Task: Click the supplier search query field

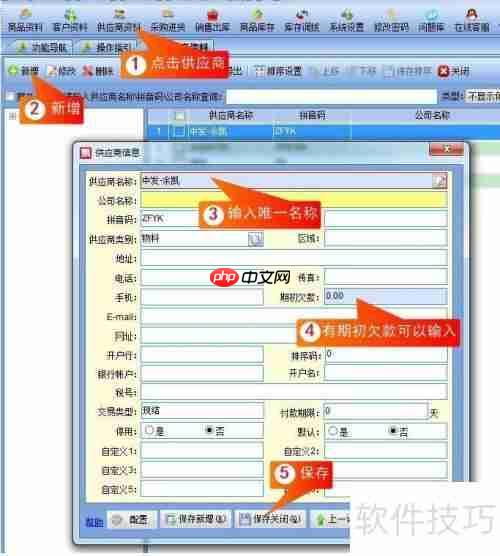Action: (332, 96)
